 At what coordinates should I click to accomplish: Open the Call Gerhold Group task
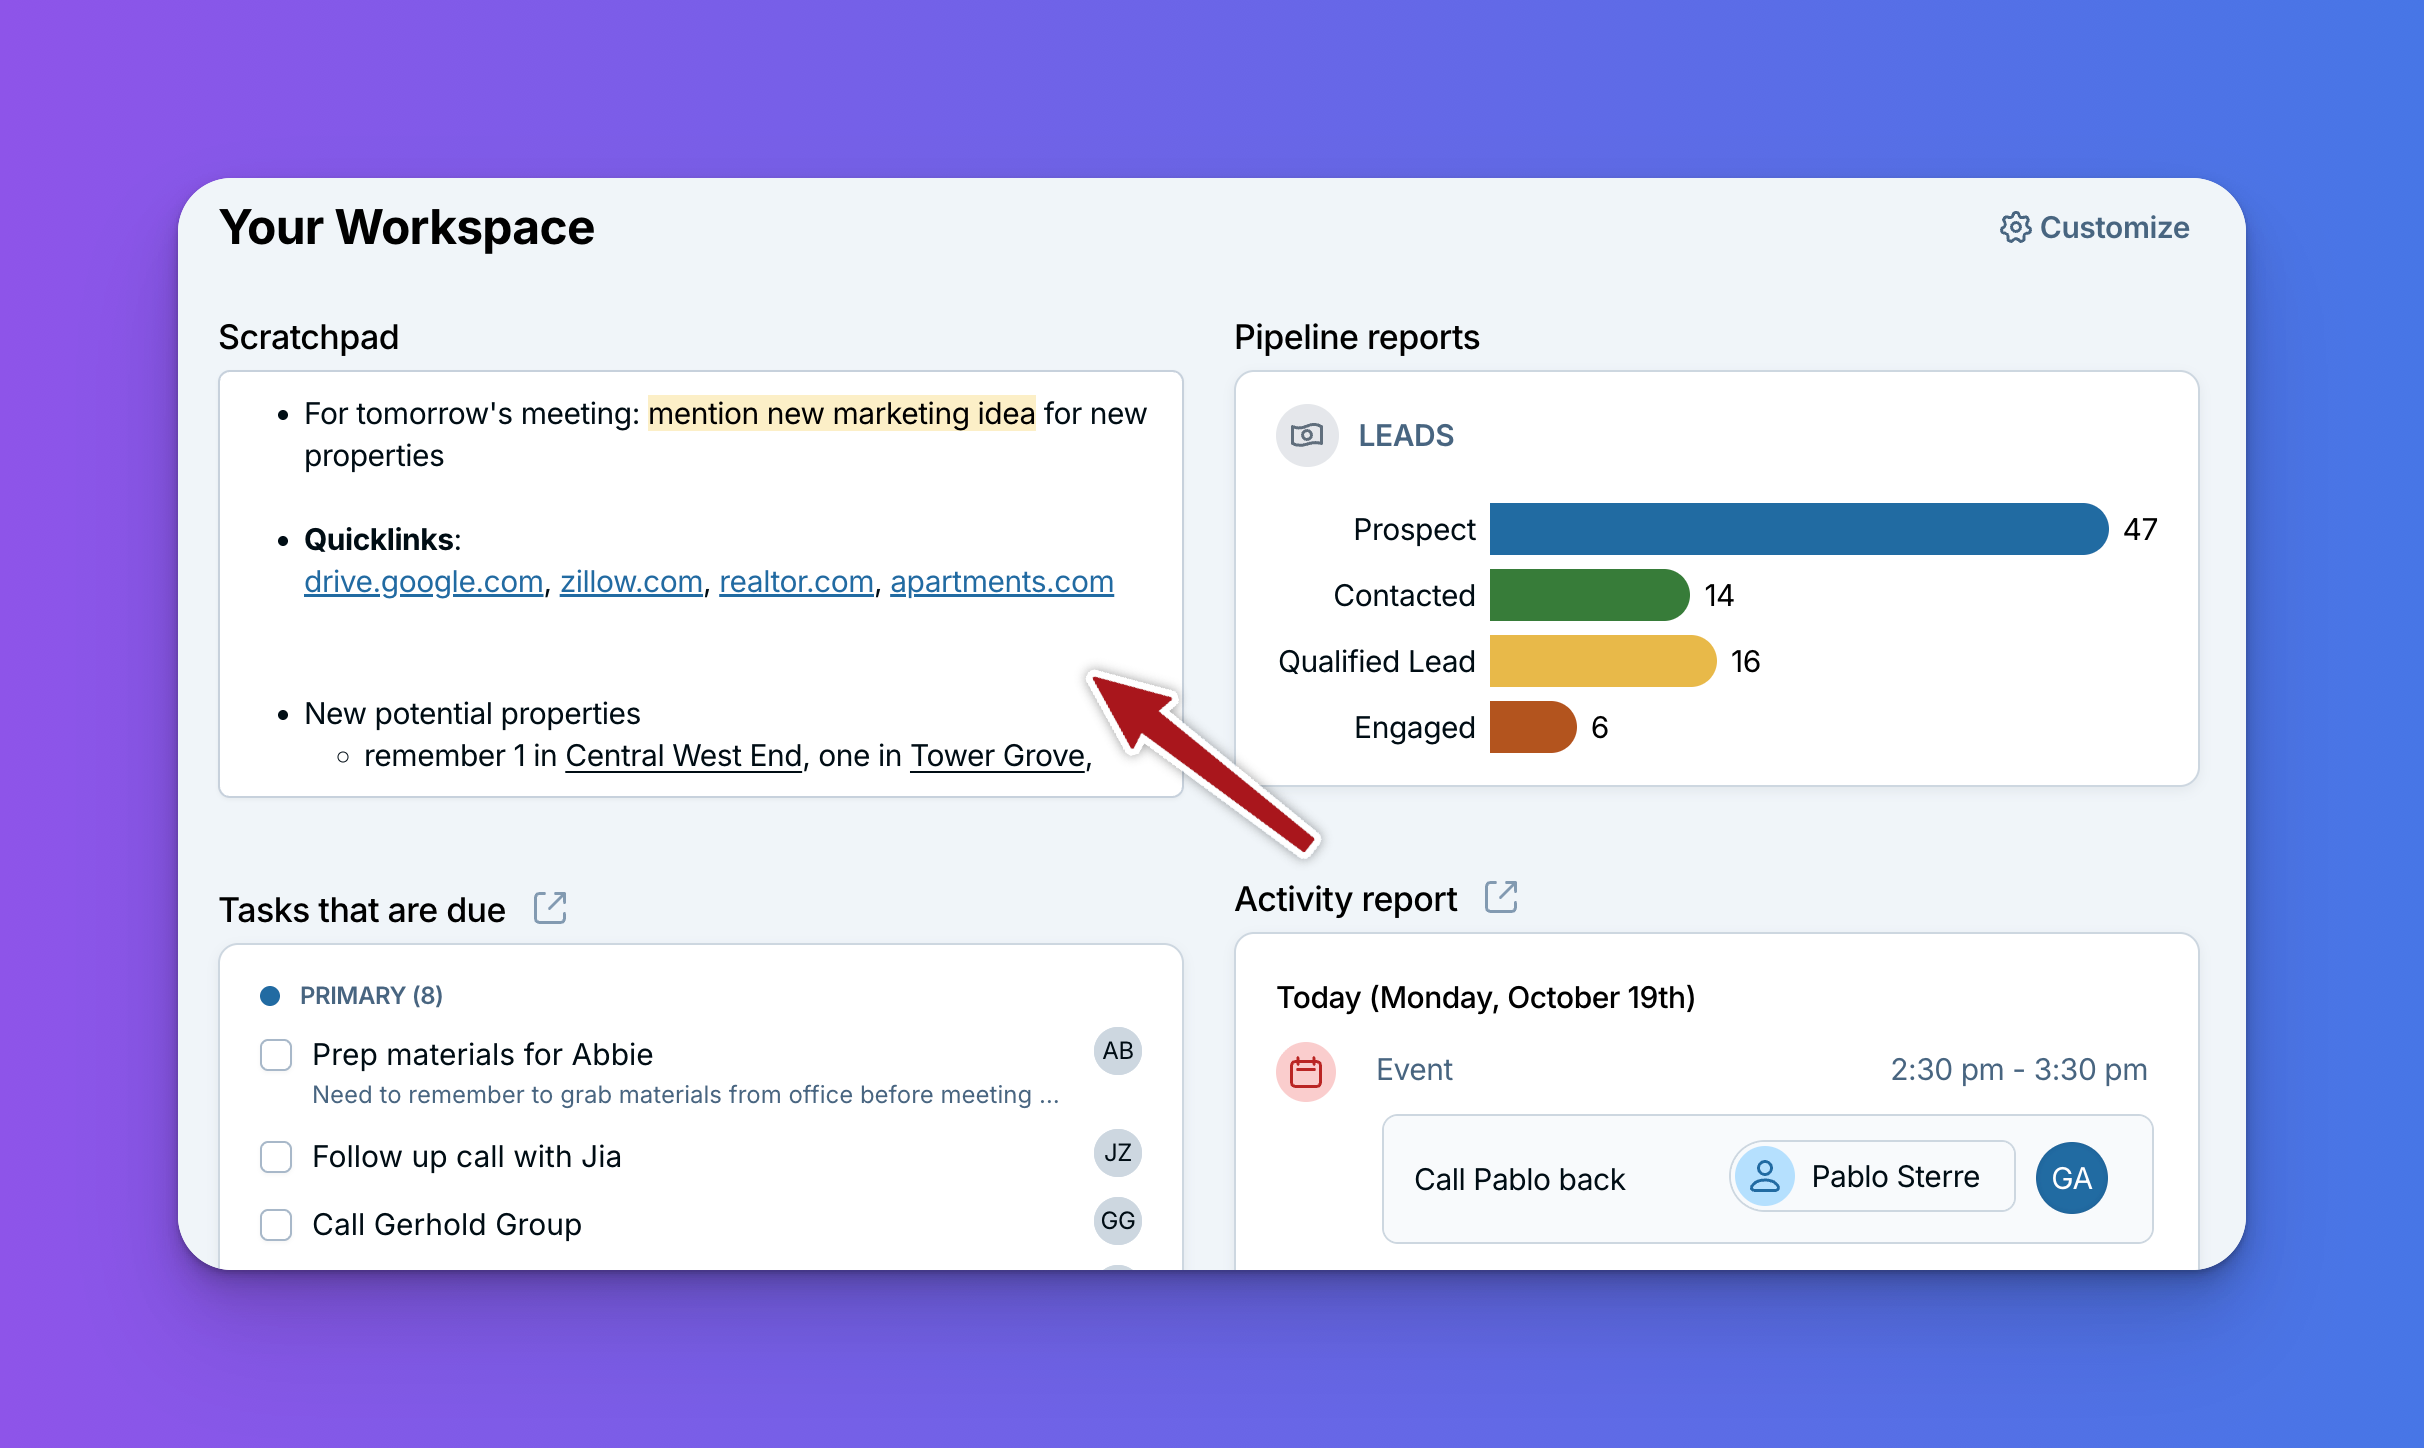pyautogui.click(x=446, y=1224)
